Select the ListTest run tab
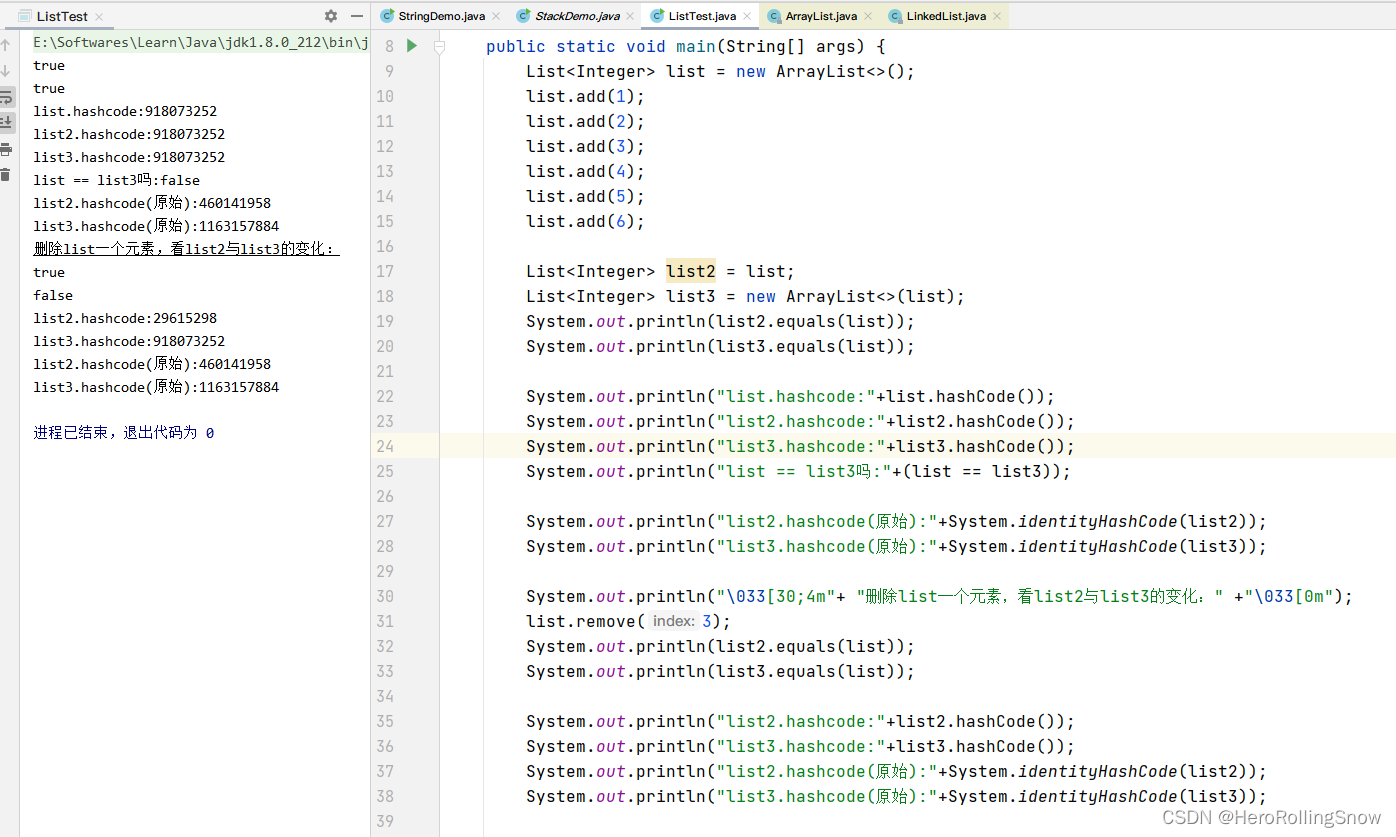 tap(61, 17)
